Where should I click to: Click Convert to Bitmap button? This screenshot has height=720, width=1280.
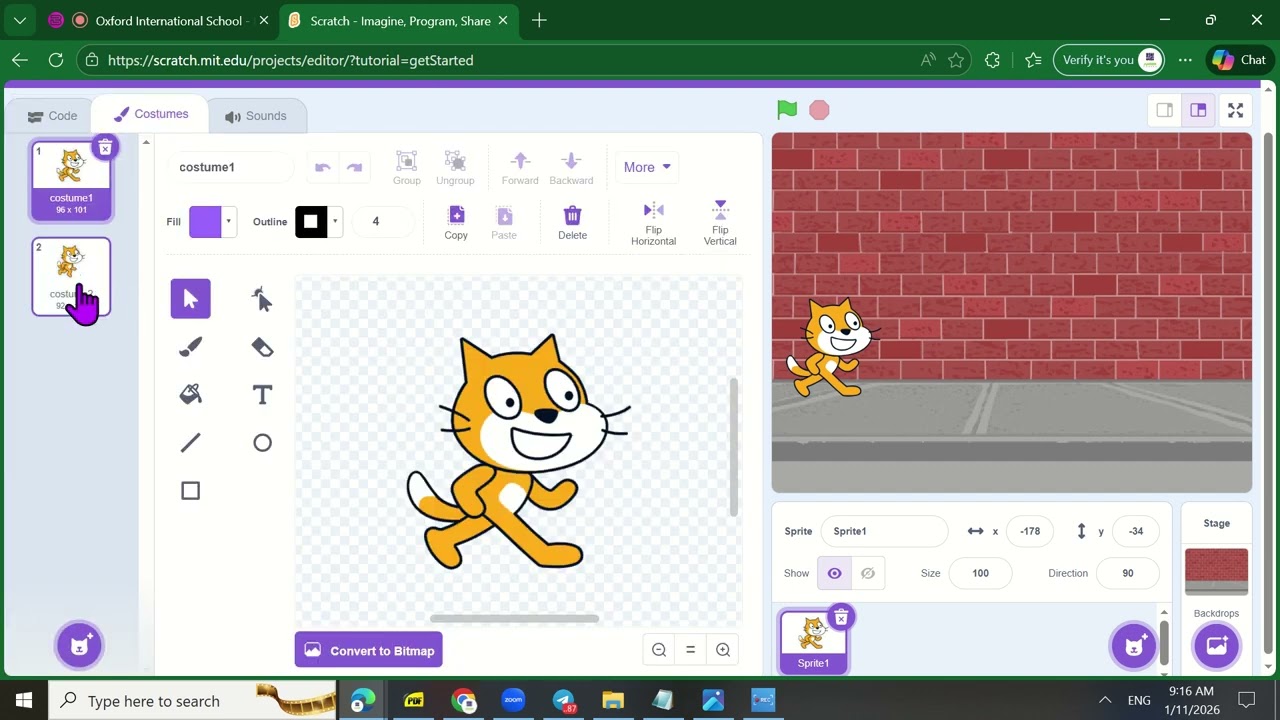click(x=368, y=650)
